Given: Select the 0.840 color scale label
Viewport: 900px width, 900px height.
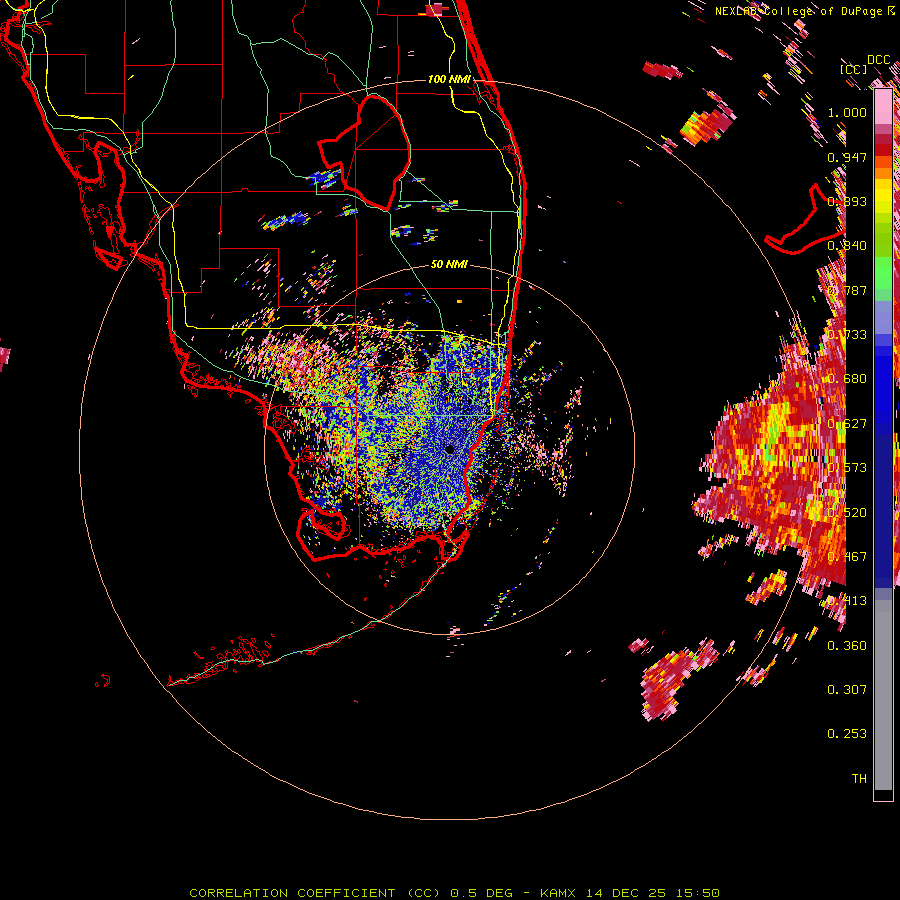Looking at the screenshot, I should click(847, 246).
